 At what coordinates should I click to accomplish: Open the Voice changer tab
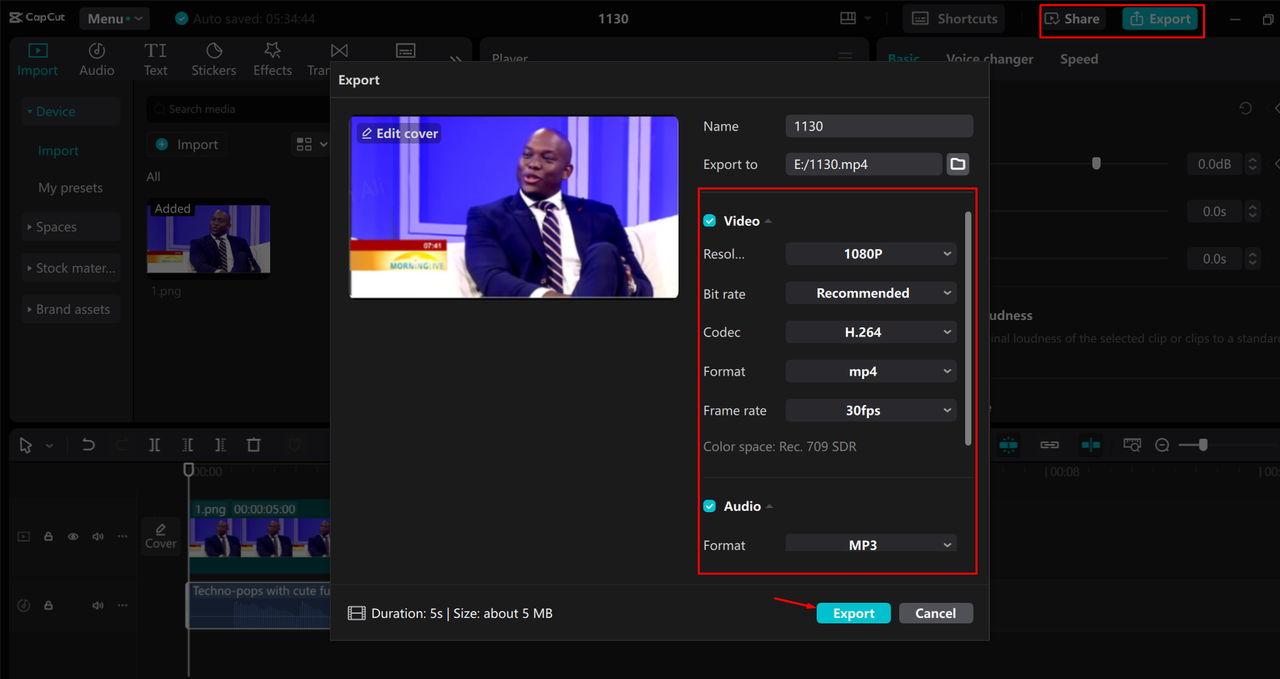(x=990, y=59)
